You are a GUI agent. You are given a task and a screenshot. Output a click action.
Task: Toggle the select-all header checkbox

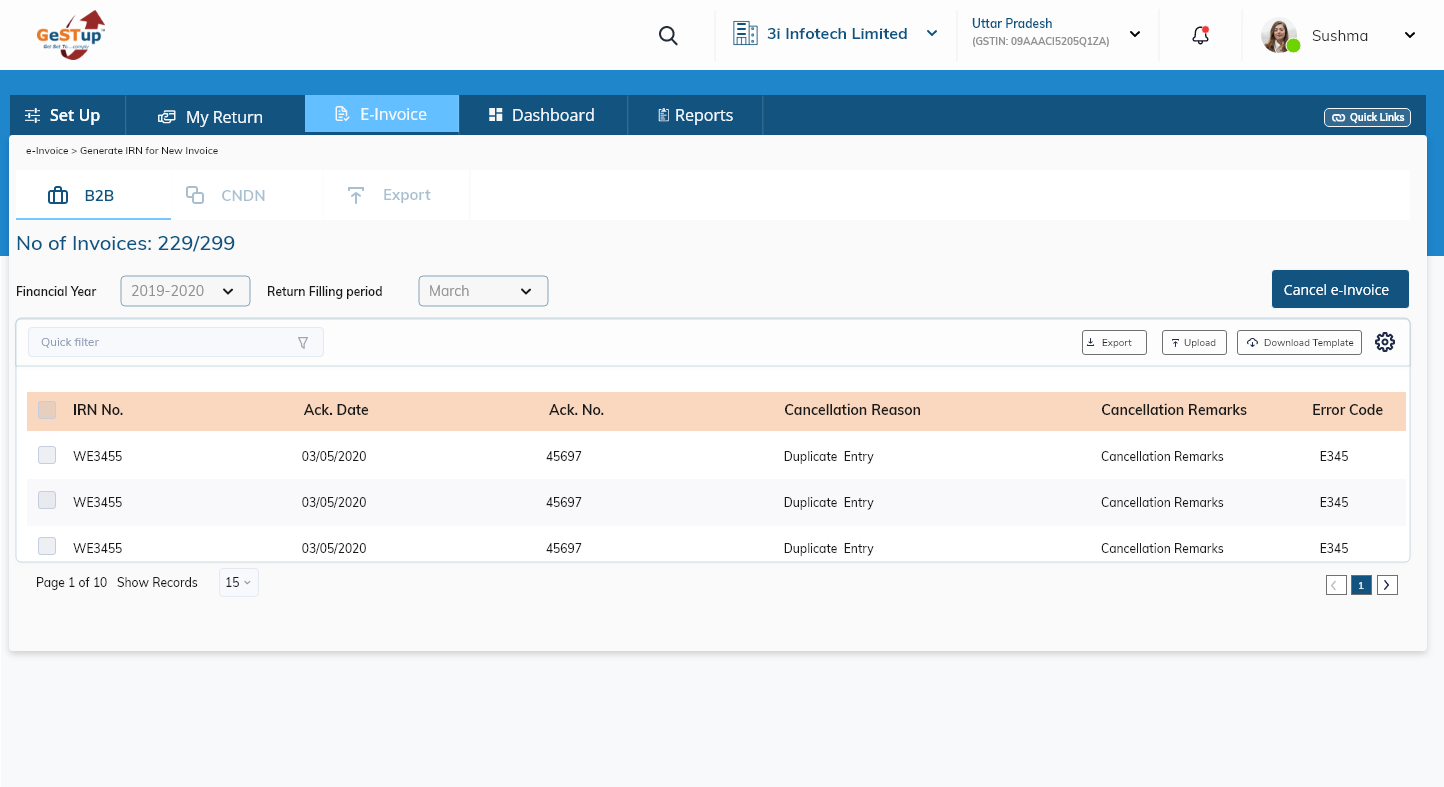click(x=47, y=410)
